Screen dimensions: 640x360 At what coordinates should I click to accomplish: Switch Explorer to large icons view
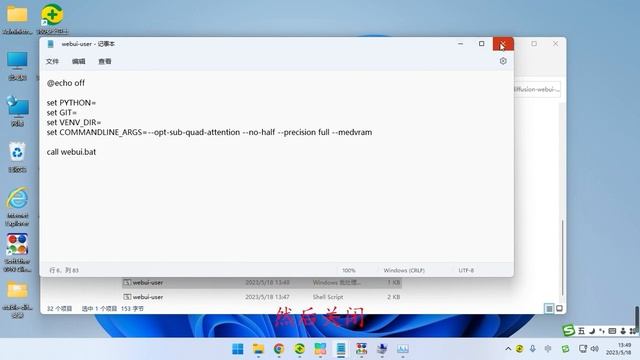point(560,309)
